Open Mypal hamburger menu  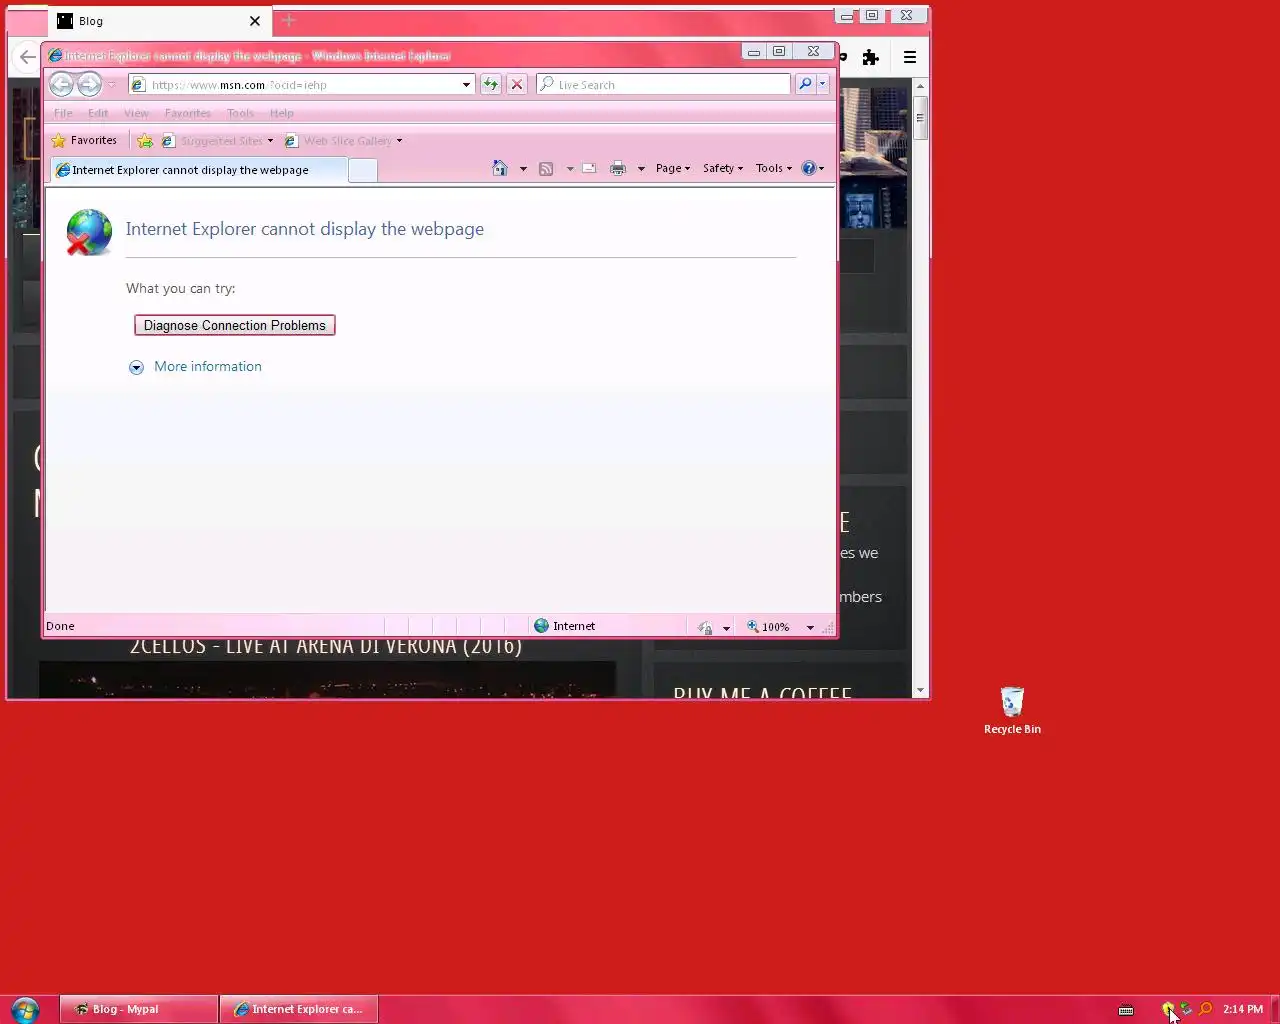(x=910, y=57)
